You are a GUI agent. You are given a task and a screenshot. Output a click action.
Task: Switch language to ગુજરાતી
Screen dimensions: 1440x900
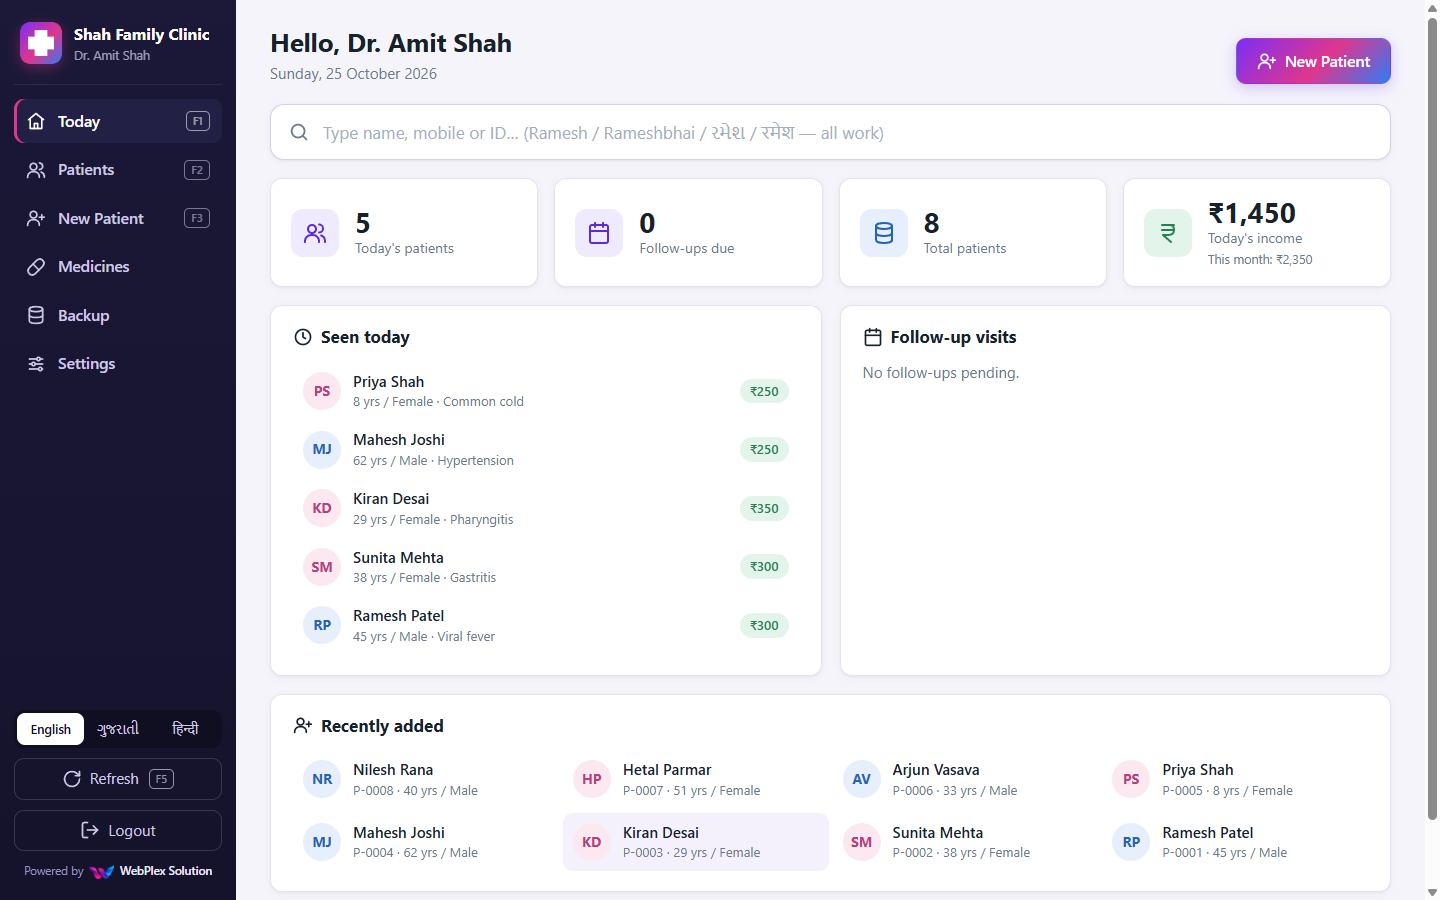[118, 729]
